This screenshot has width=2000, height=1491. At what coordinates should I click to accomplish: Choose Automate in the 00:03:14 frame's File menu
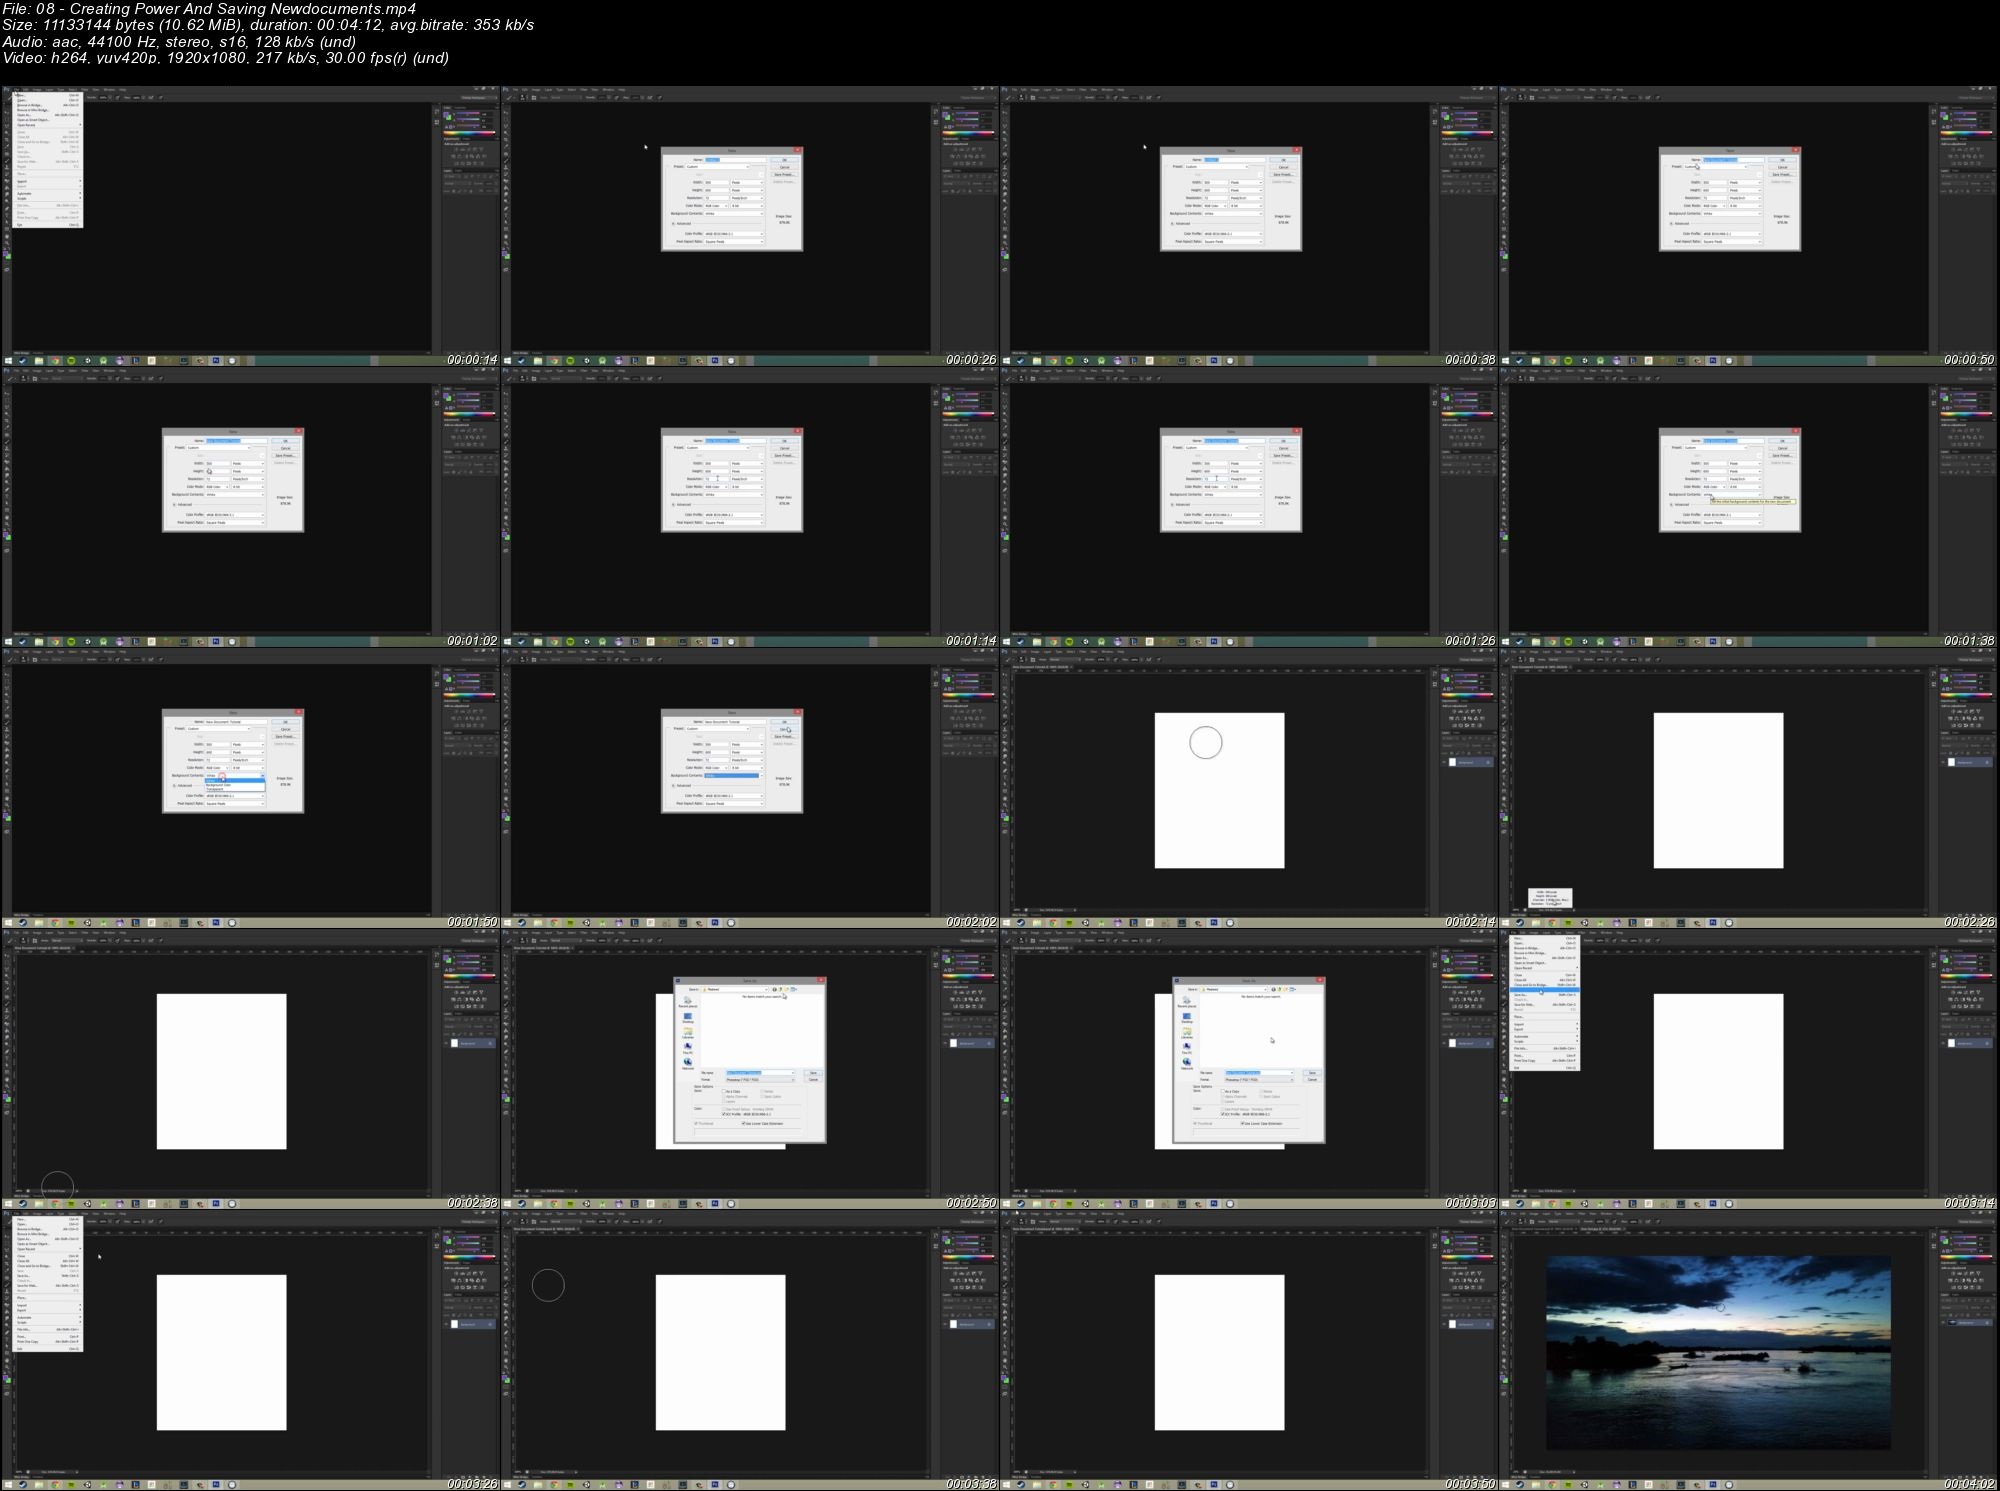pyautogui.click(x=1544, y=1036)
